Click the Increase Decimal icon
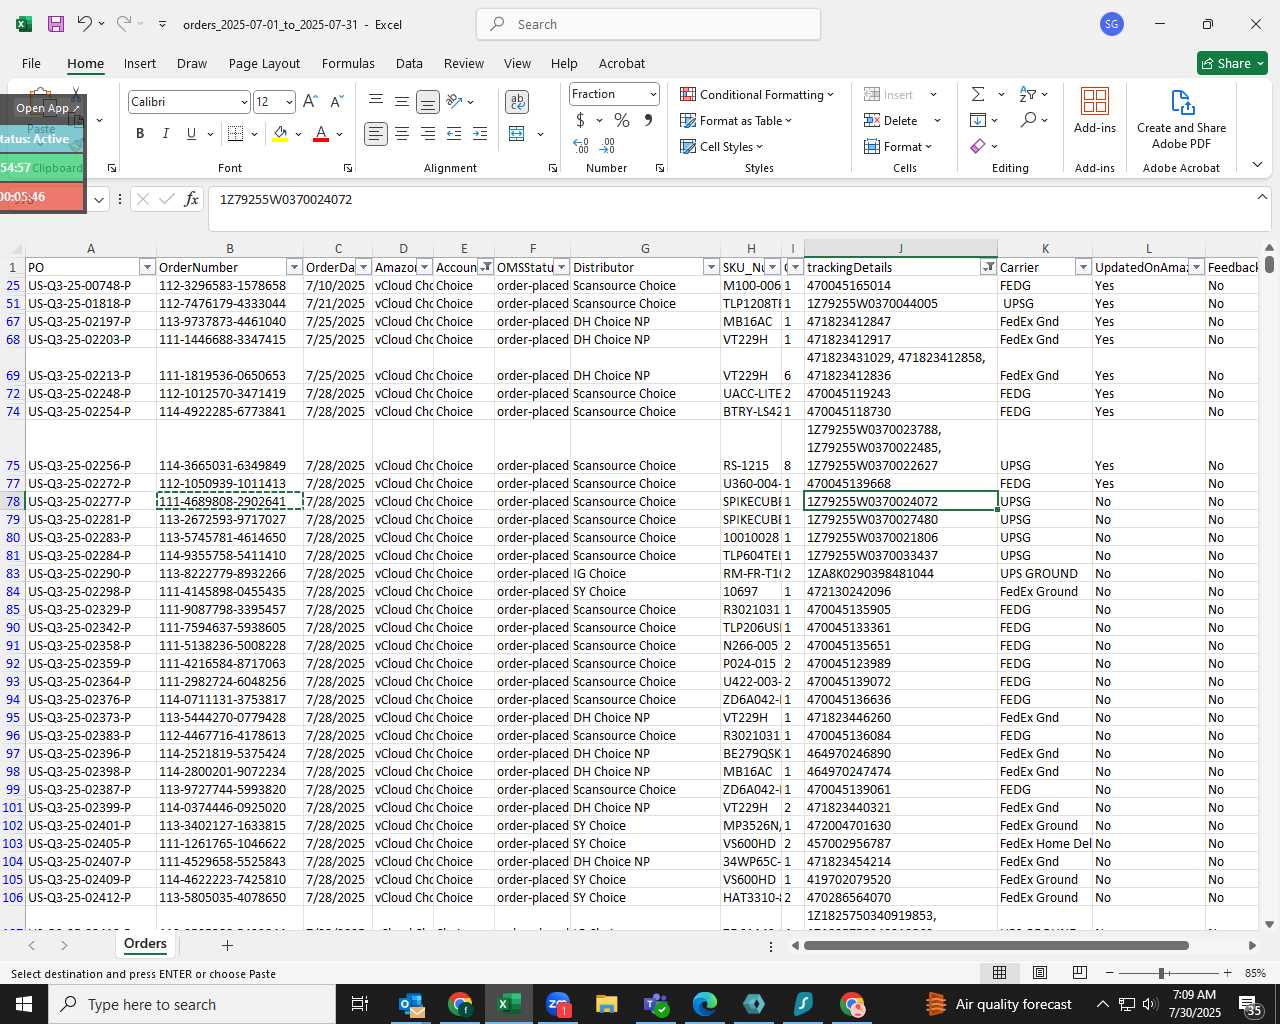 581,146
